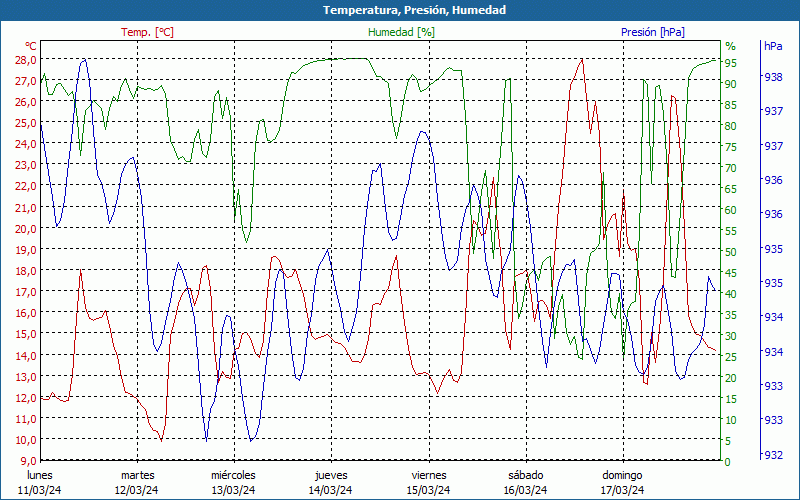Click 75 on the green humidity axis
This screenshot has height=500, width=800.
pyautogui.click(x=731, y=147)
